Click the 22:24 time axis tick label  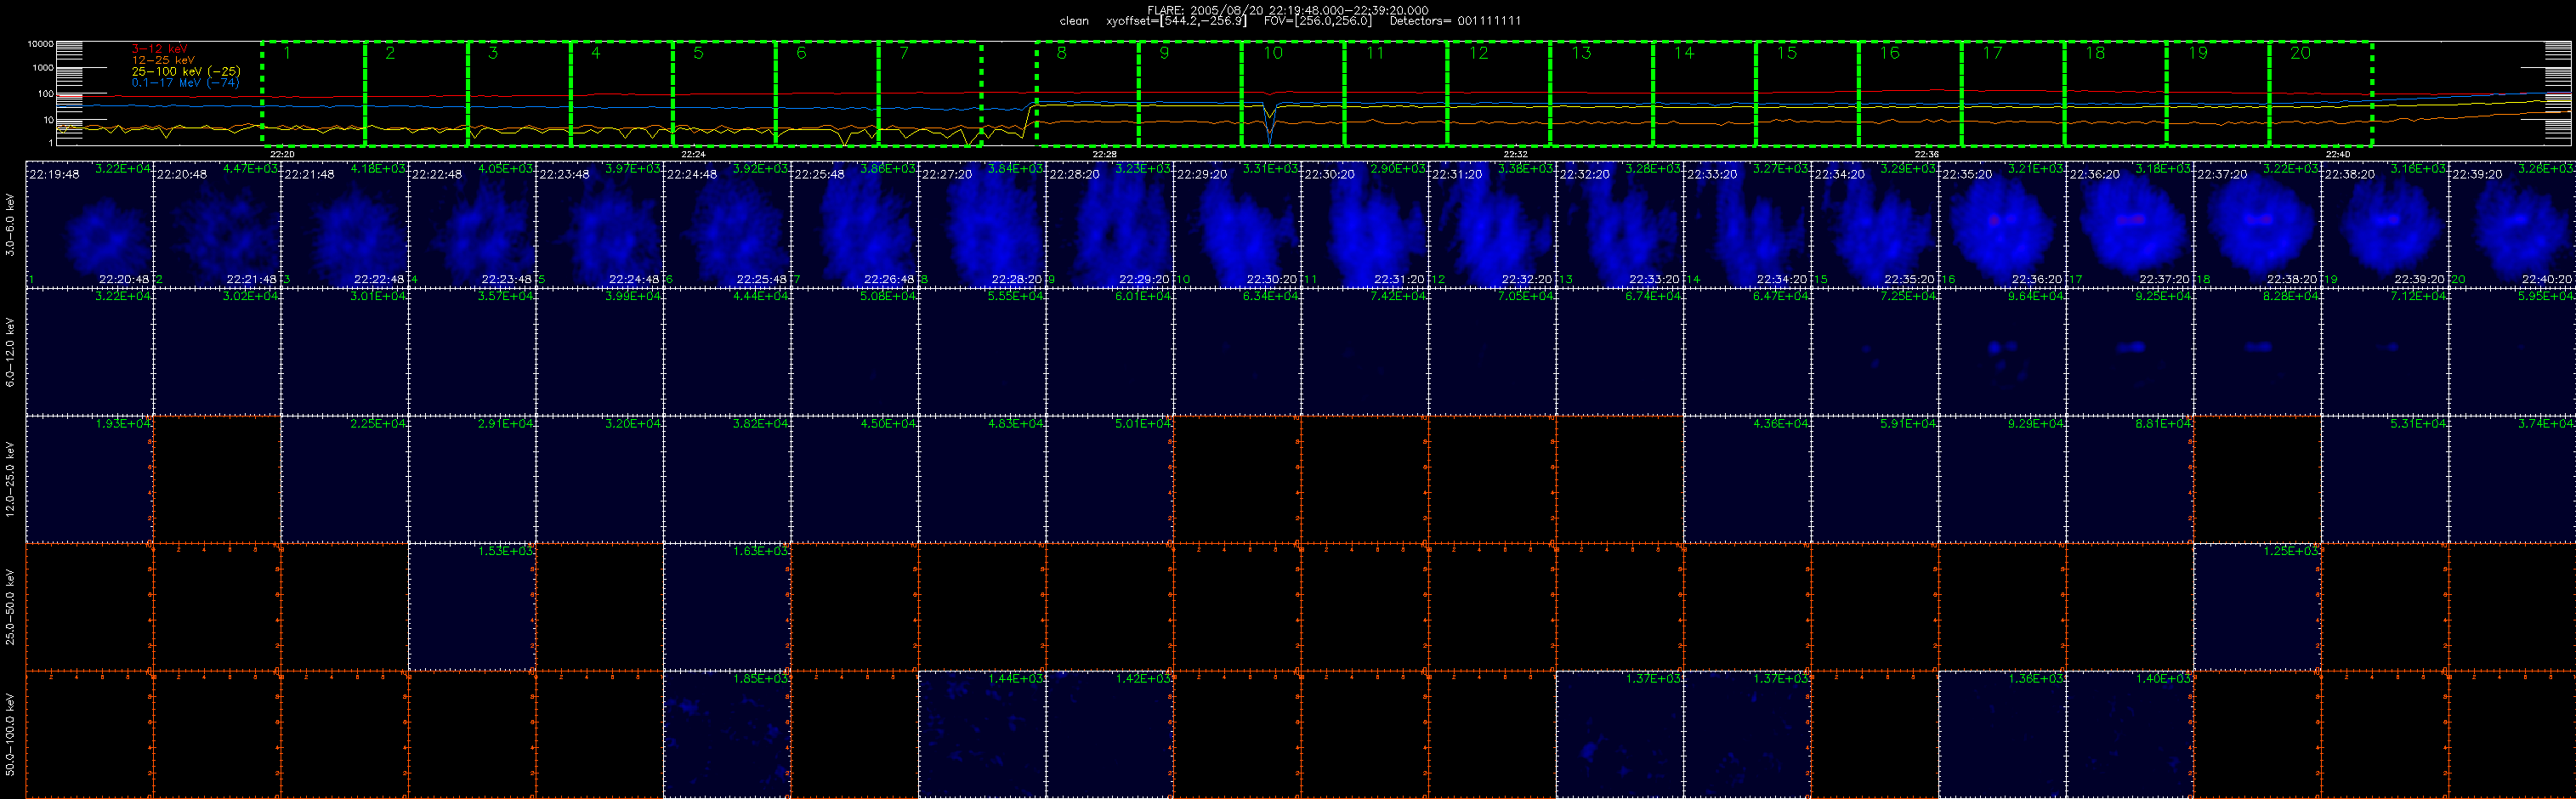693,154
